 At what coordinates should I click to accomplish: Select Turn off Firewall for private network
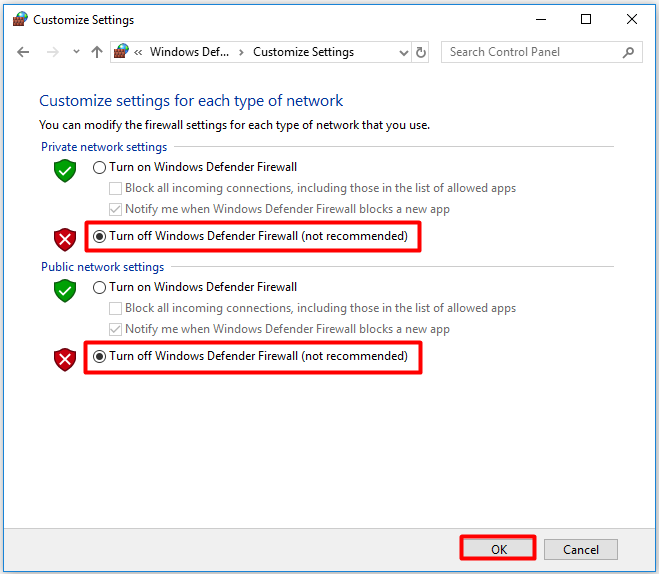(100, 236)
